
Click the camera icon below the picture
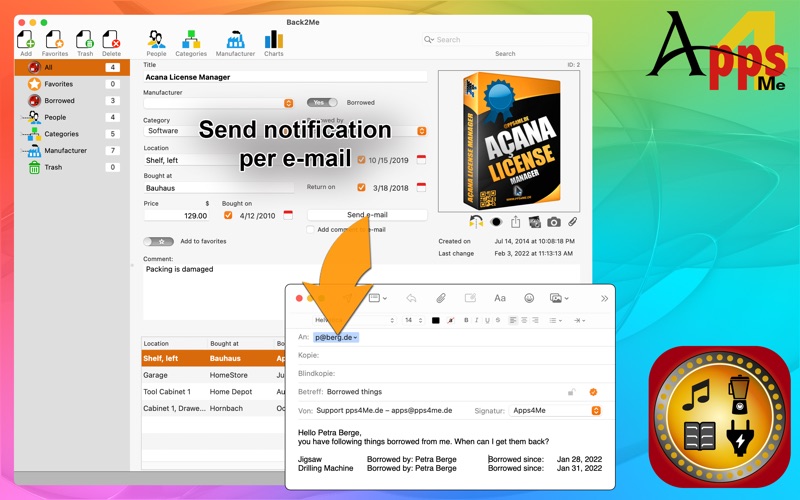coord(554,222)
